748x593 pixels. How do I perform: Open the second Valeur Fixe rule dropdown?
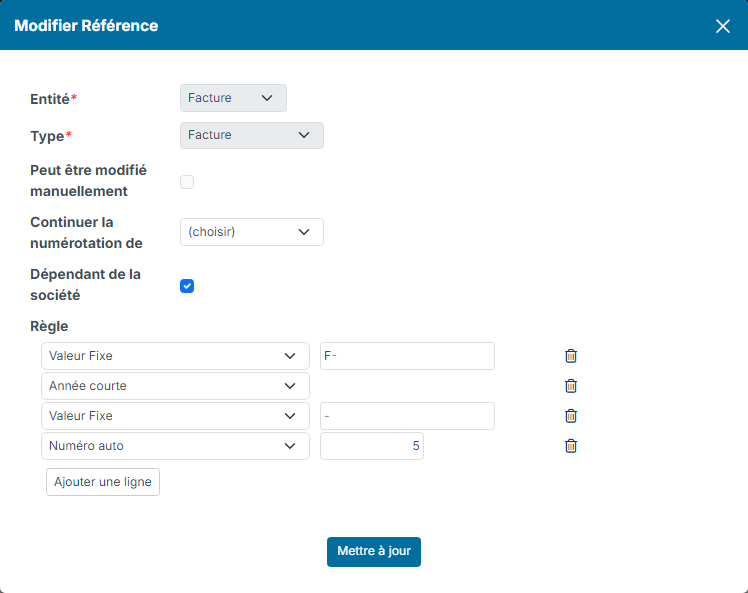tap(176, 416)
